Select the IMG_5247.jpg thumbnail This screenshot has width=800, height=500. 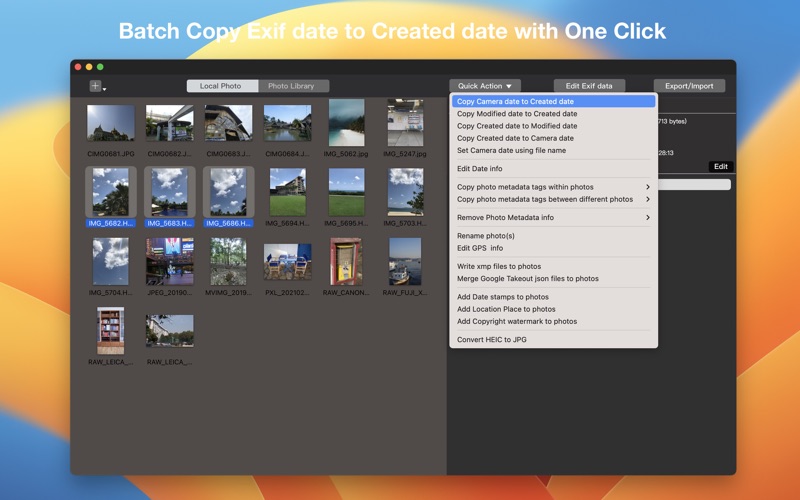[405, 123]
